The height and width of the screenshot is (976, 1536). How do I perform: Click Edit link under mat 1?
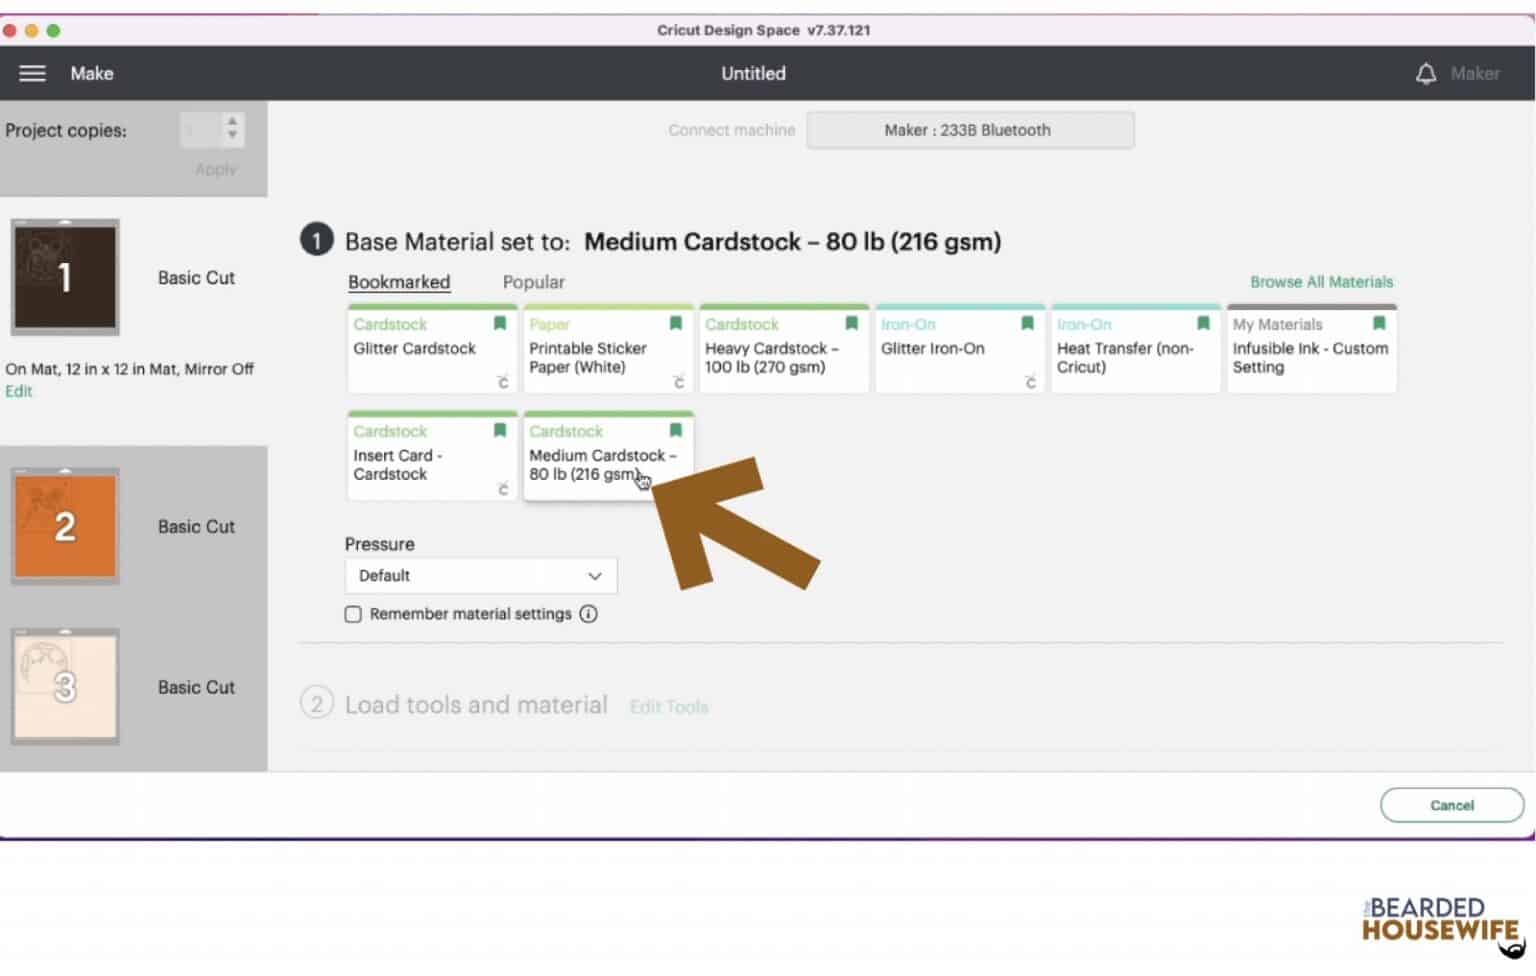(x=18, y=391)
